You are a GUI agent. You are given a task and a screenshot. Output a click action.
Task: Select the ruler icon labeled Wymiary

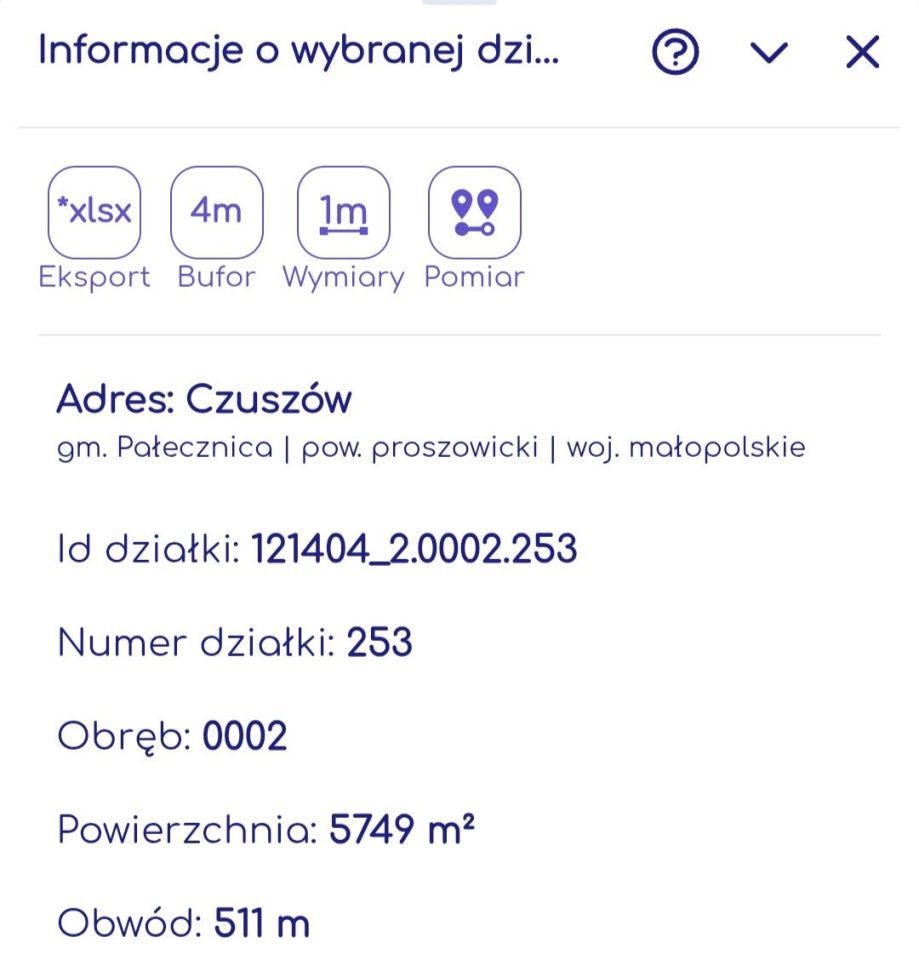click(343, 210)
